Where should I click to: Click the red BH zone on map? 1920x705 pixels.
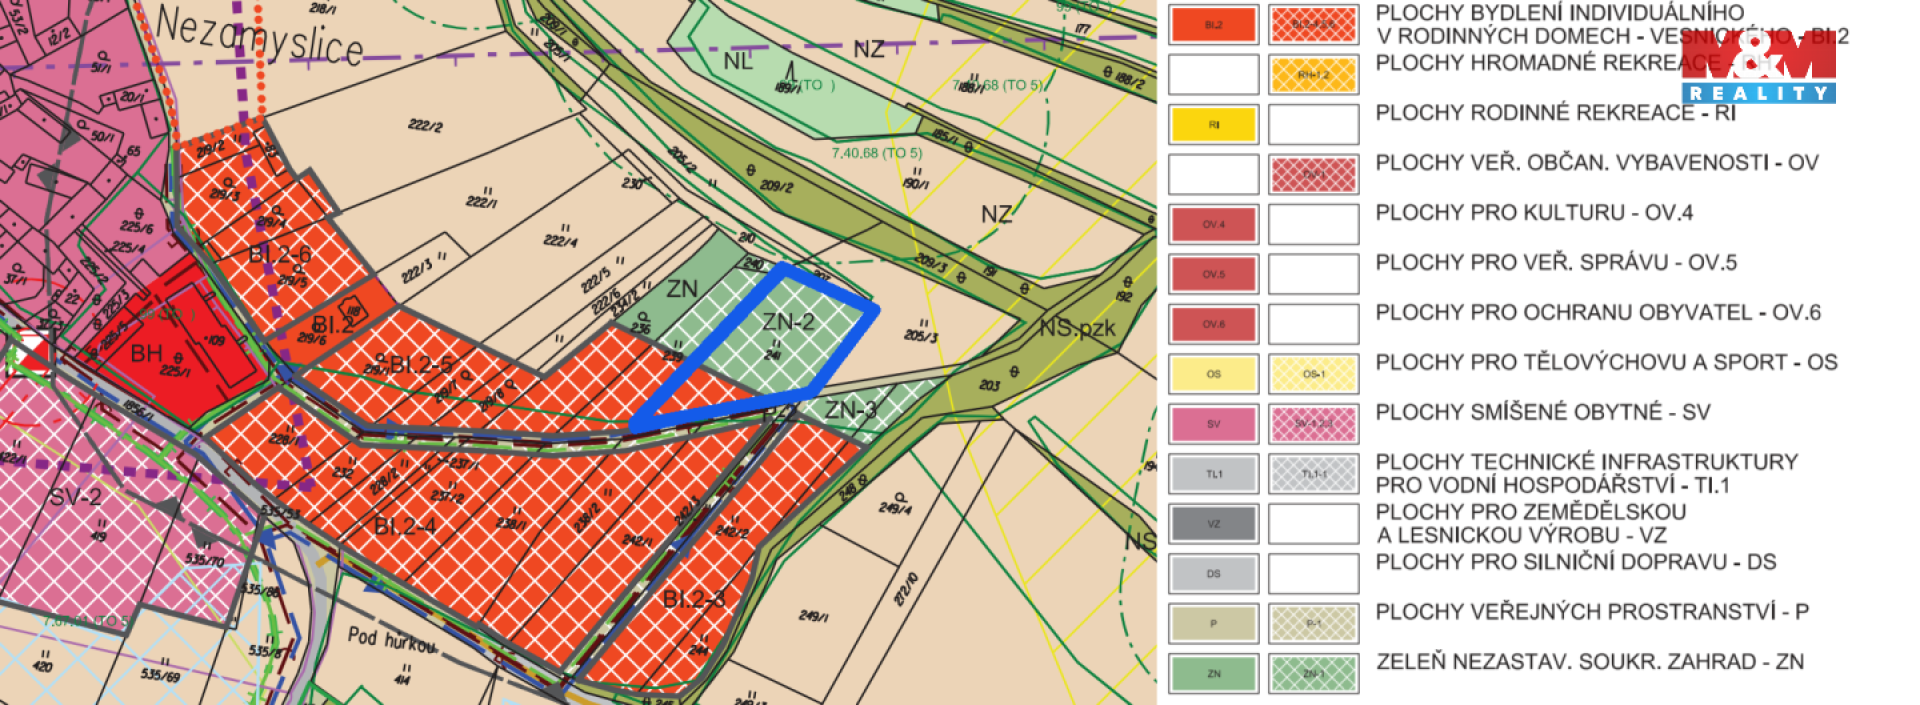point(160,360)
